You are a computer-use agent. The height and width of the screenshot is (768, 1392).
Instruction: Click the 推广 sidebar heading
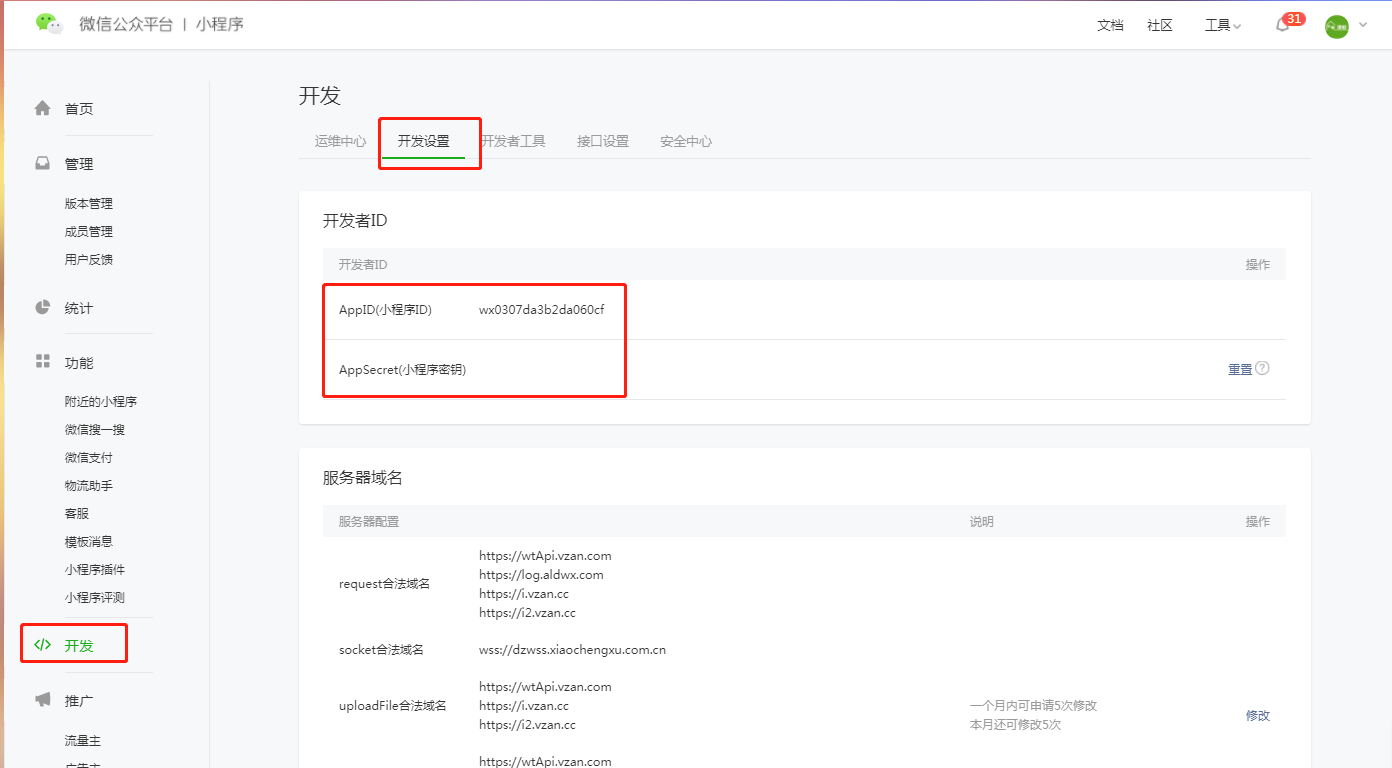[79, 701]
